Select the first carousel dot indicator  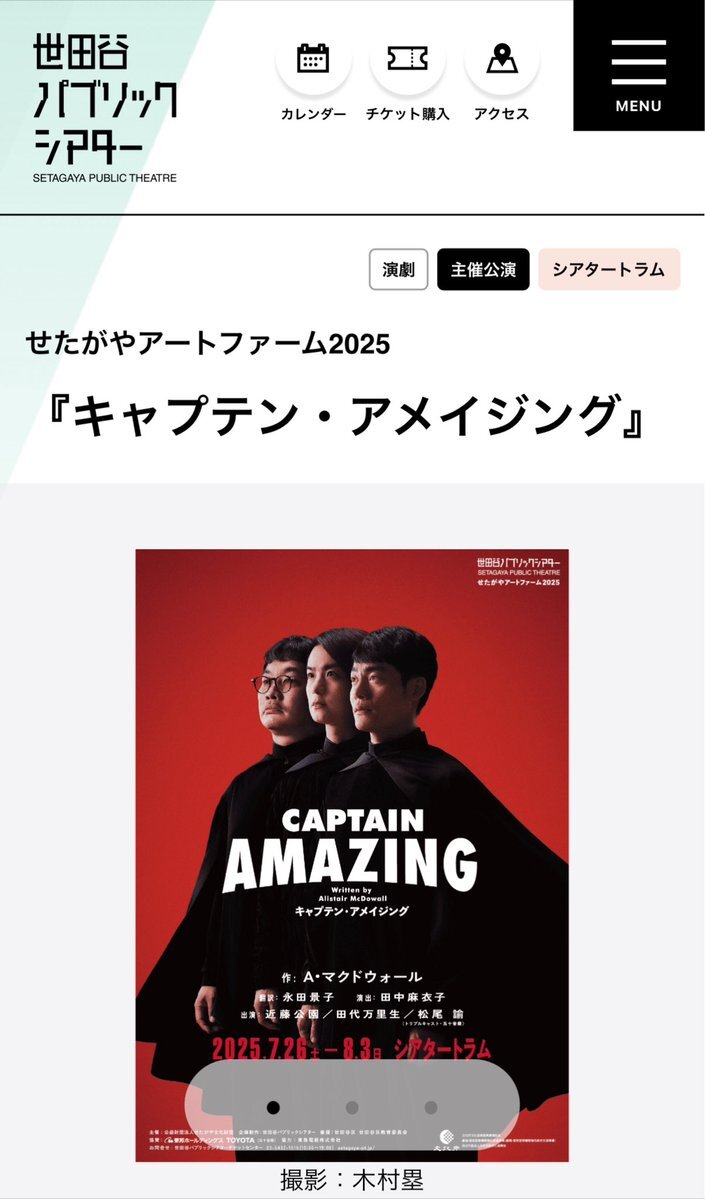(273, 1107)
